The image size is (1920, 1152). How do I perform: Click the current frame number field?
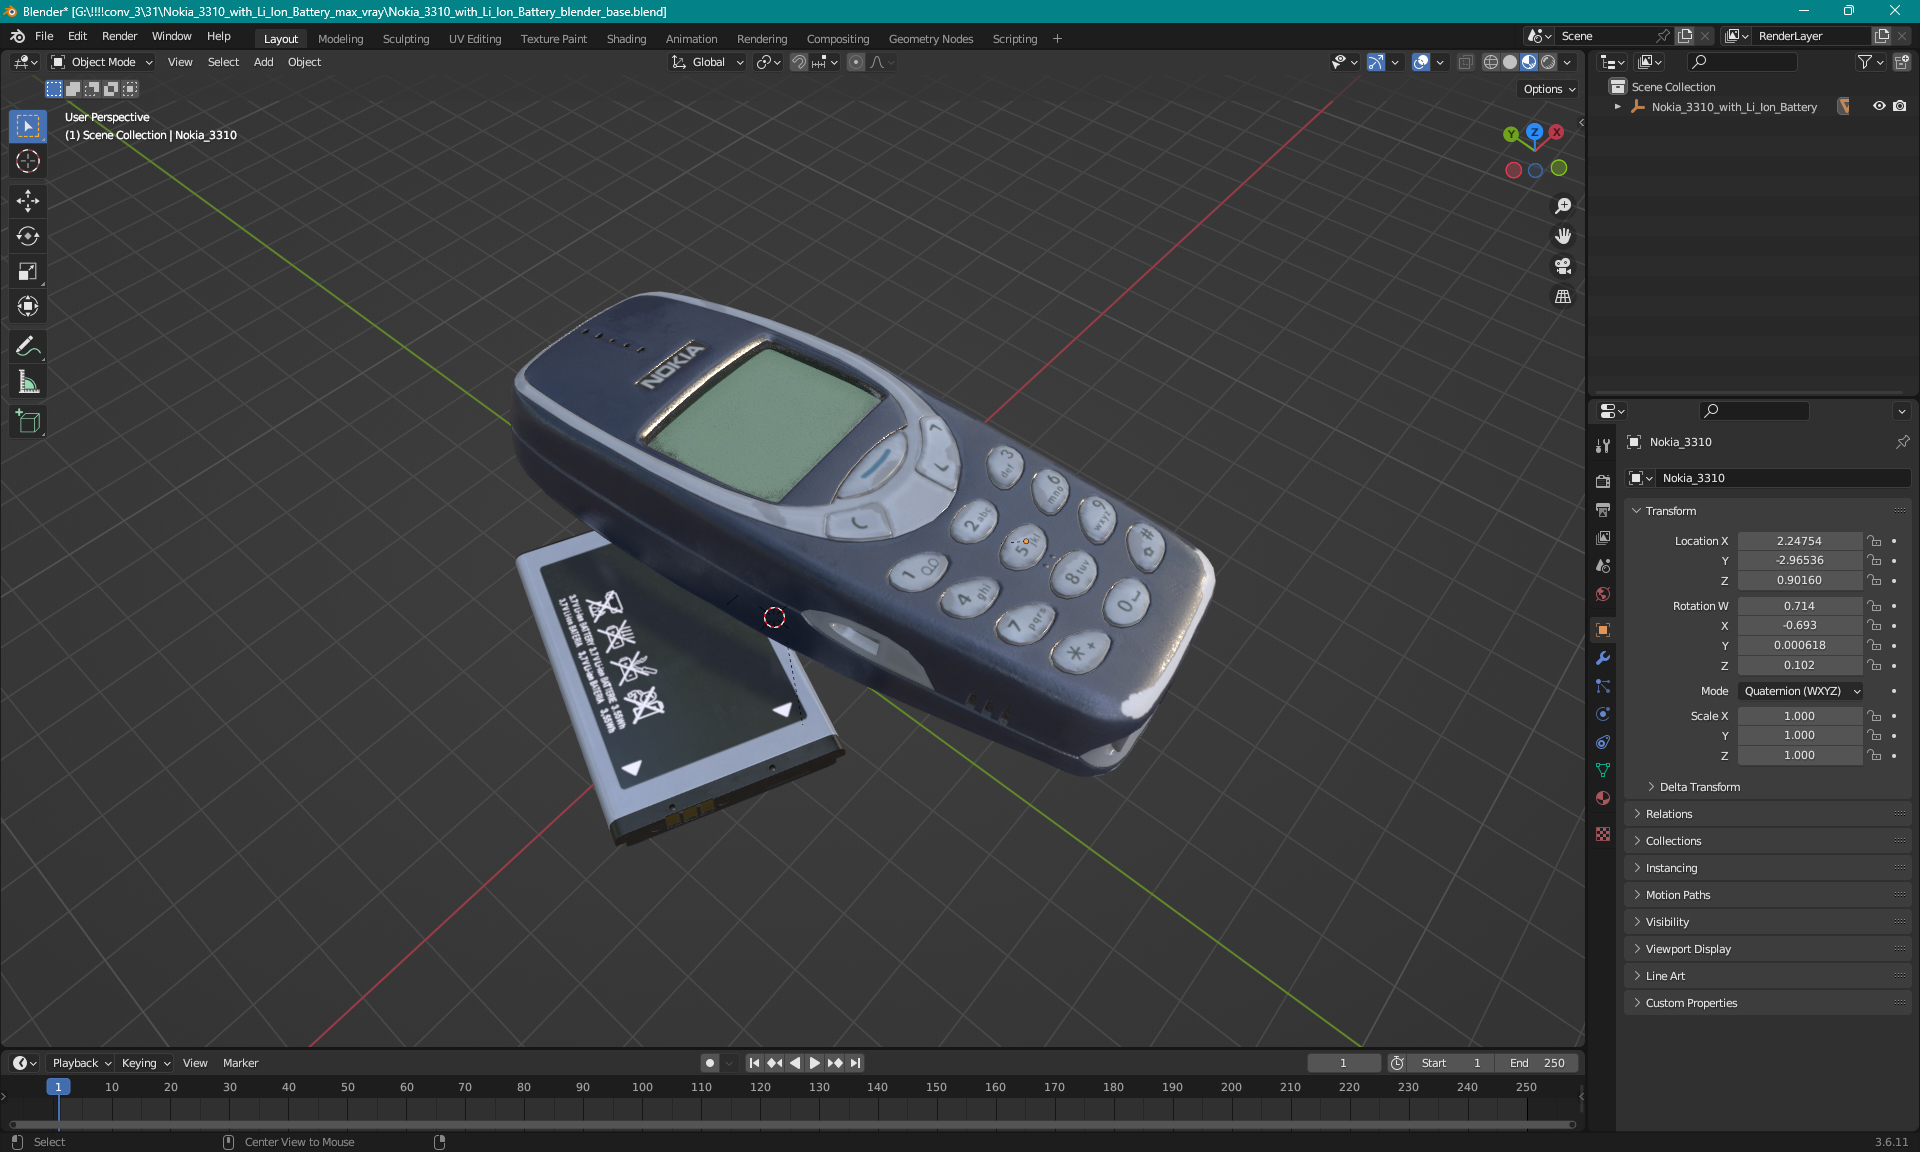click(1343, 1063)
